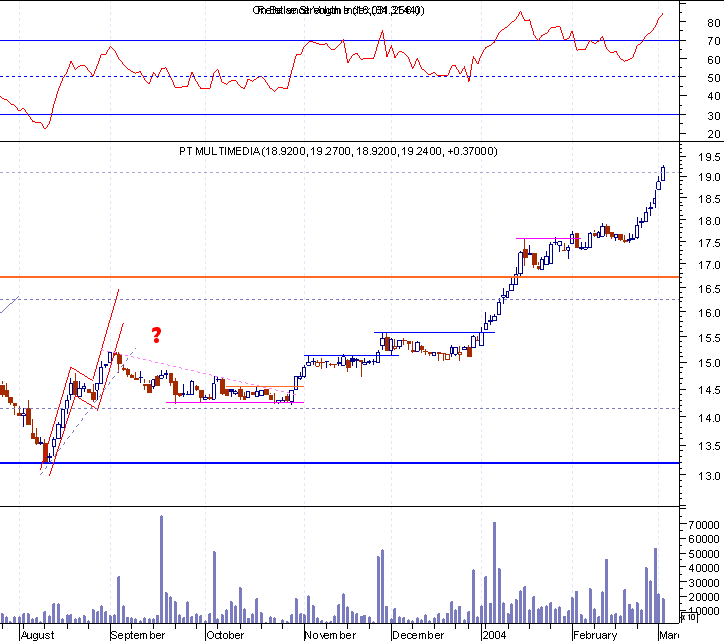
Task: Click the tallest January 2004 volume bar
Action: click(495, 573)
